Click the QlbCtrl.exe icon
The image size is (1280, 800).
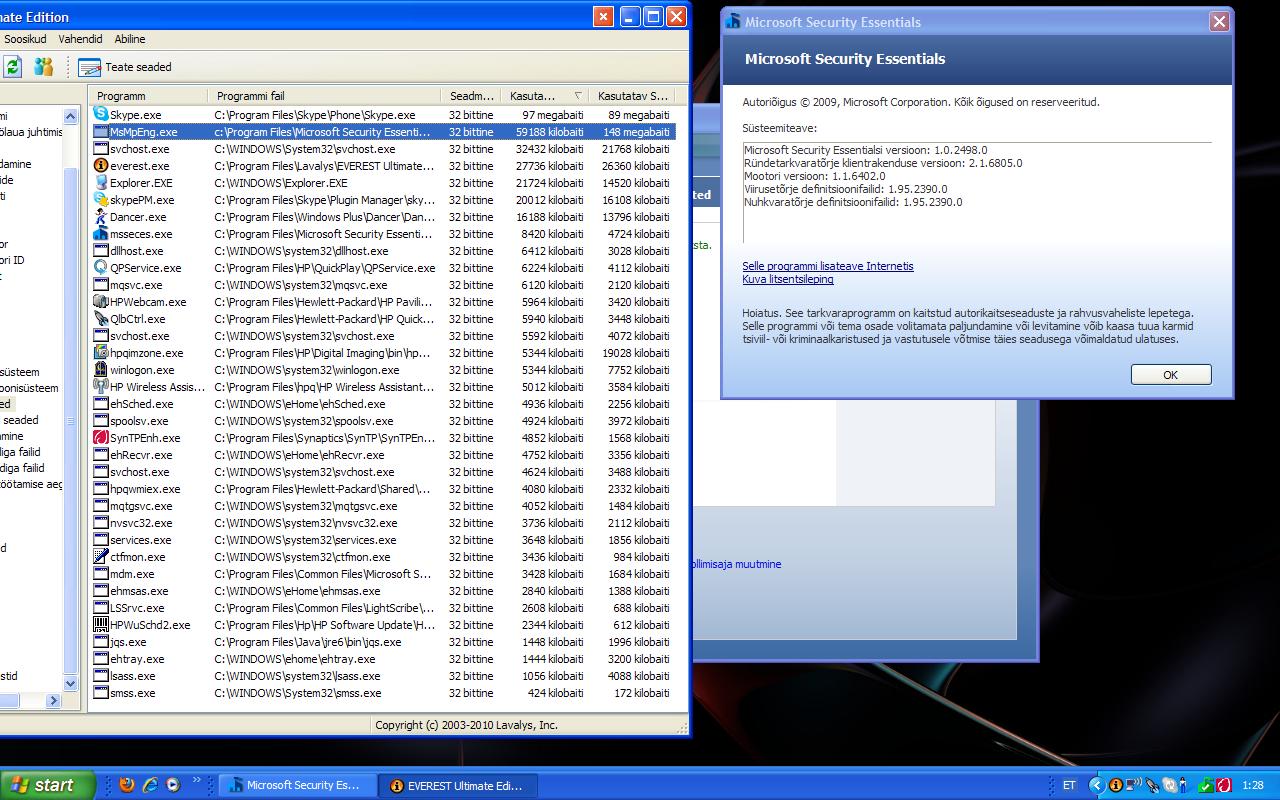(101, 319)
